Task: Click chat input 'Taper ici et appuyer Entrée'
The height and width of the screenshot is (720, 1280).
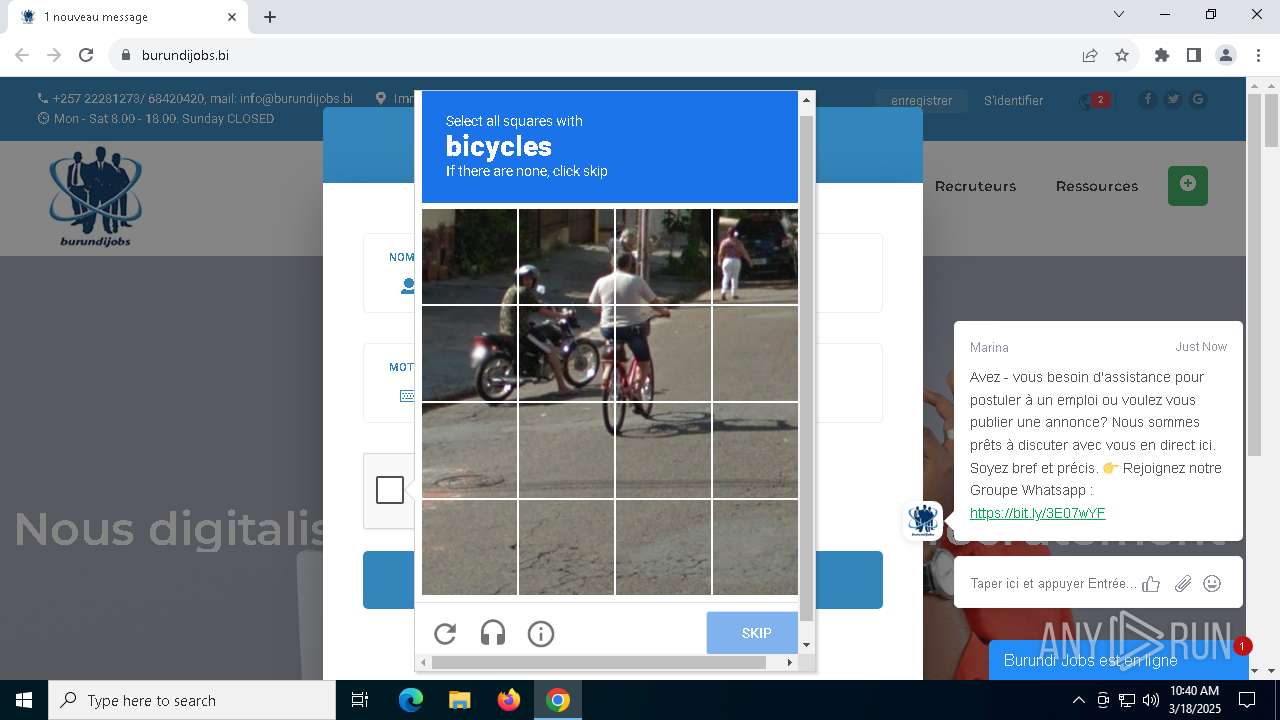Action: (x=1053, y=583)
